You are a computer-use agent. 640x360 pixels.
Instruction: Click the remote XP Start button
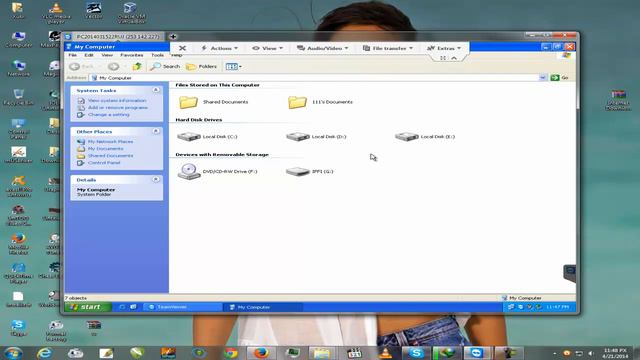click(x=88, y=307)
